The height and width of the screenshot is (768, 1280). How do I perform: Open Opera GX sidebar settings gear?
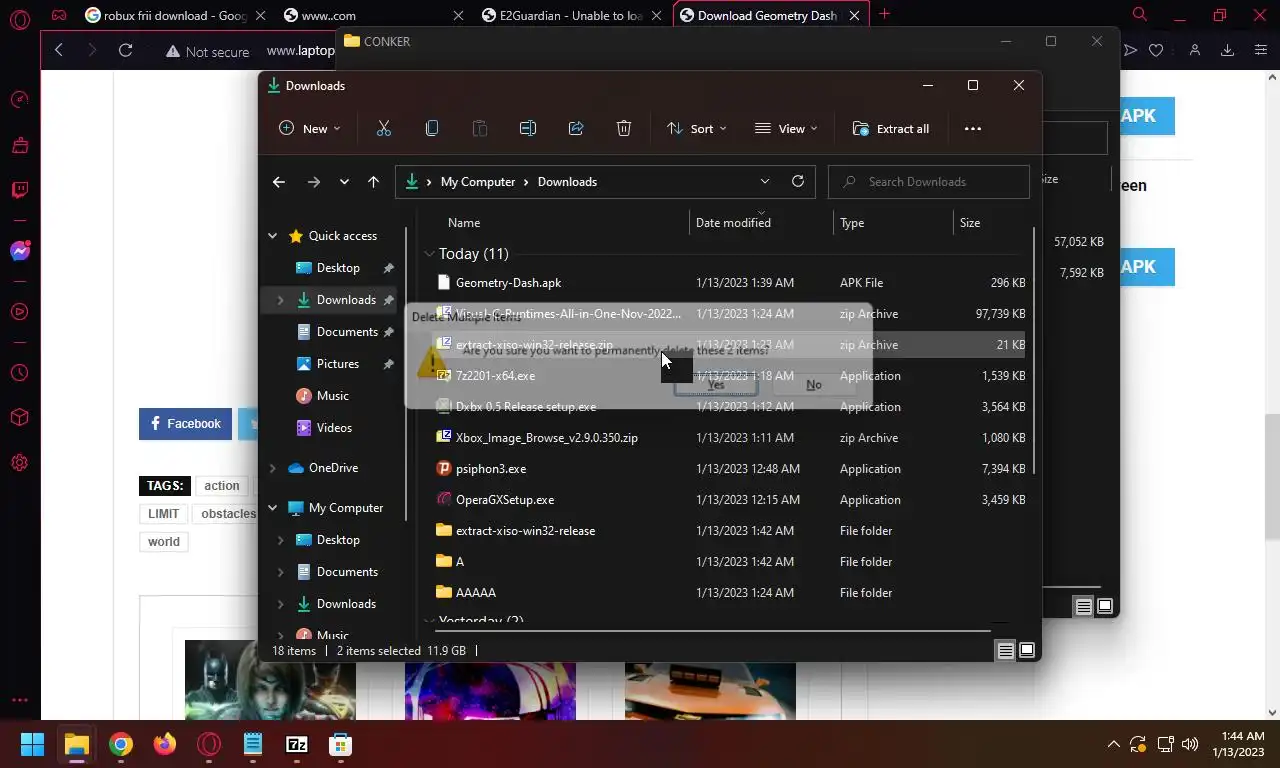(x=19, y=463)
